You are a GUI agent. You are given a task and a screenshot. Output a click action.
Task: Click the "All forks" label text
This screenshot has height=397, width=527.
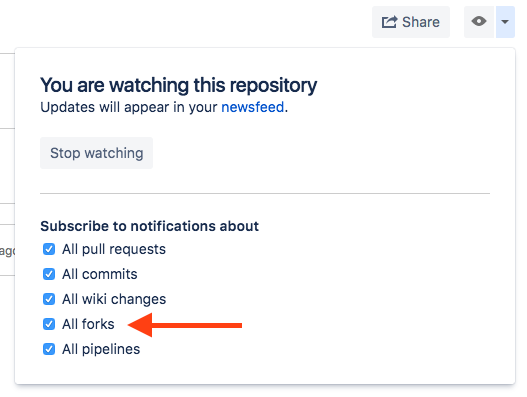tap(88, 324)
